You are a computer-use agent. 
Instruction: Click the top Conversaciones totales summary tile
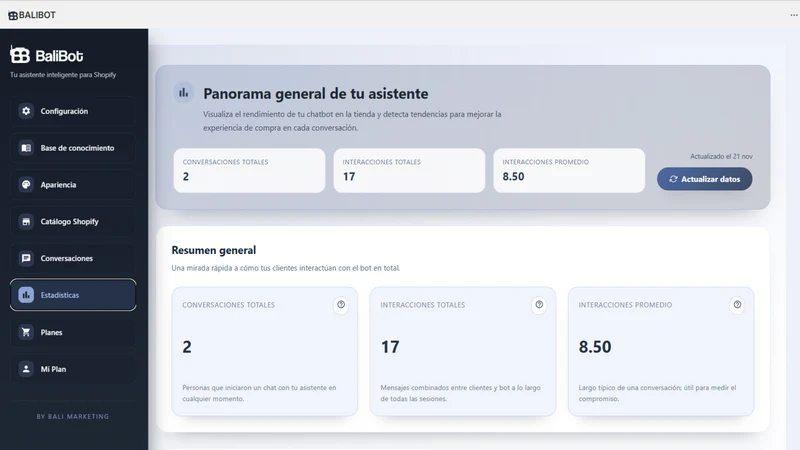pos(249,170)
